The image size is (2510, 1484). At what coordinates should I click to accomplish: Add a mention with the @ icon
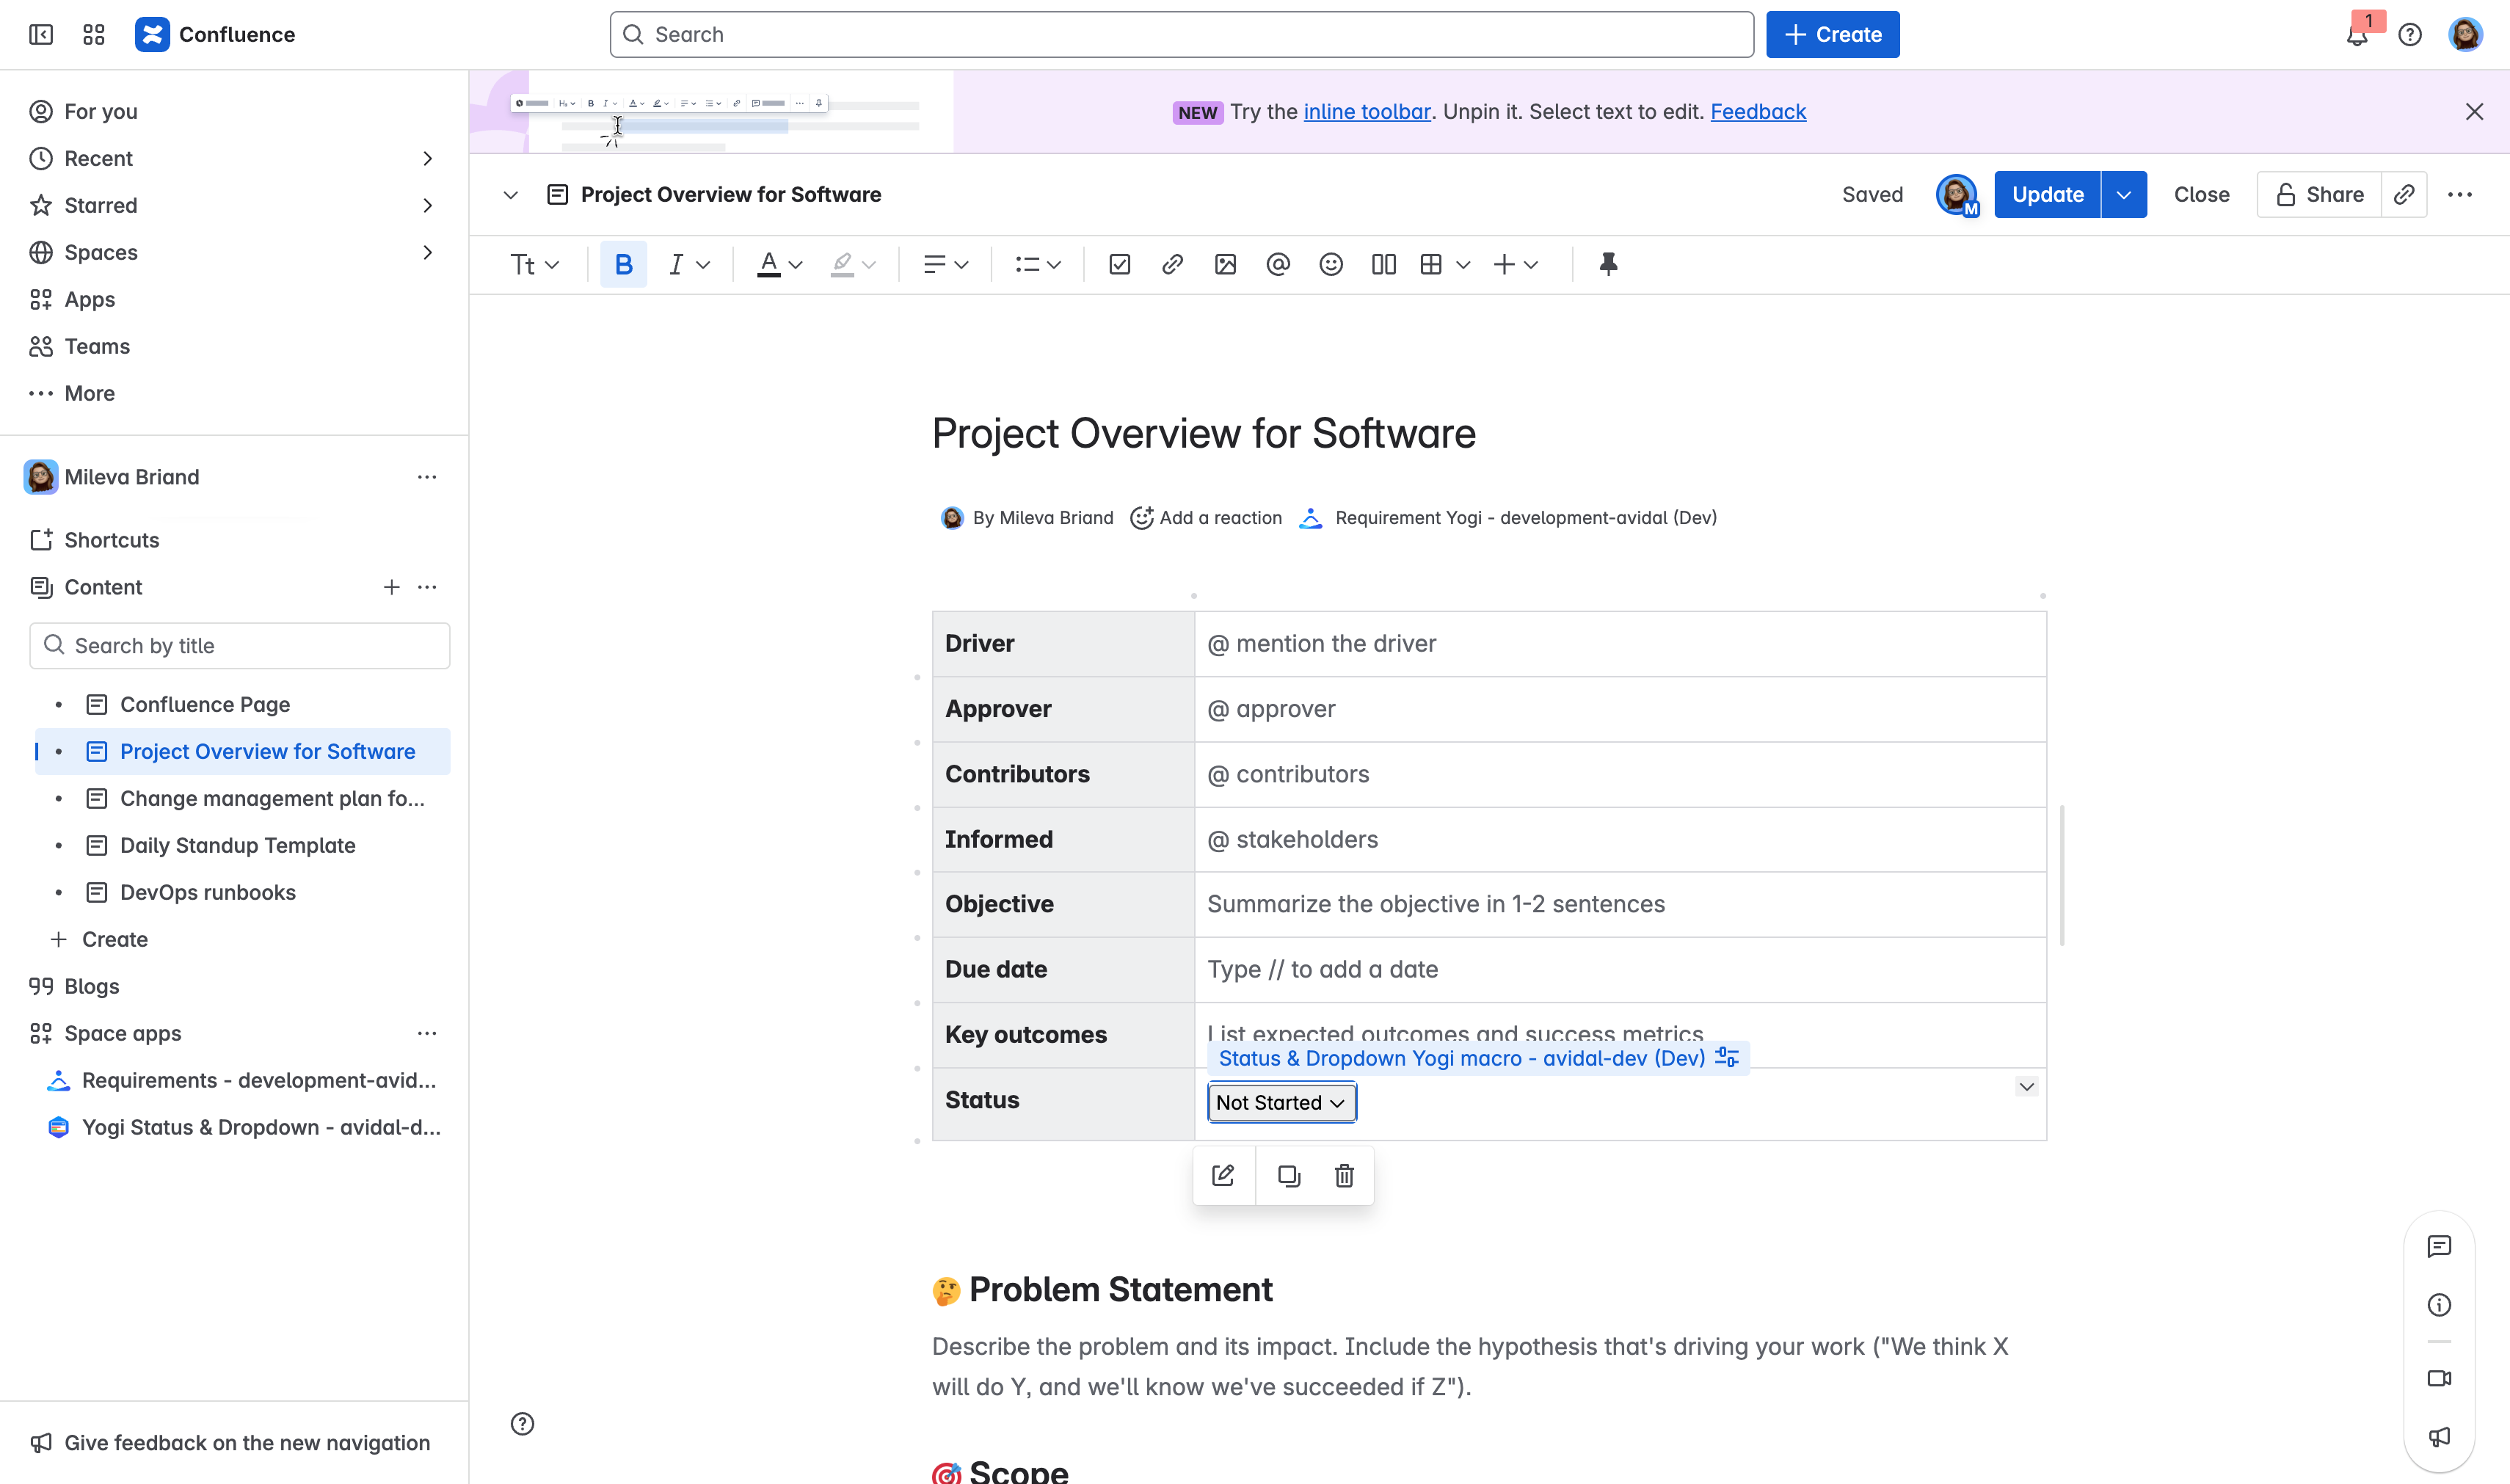(x=1278, y=264)
